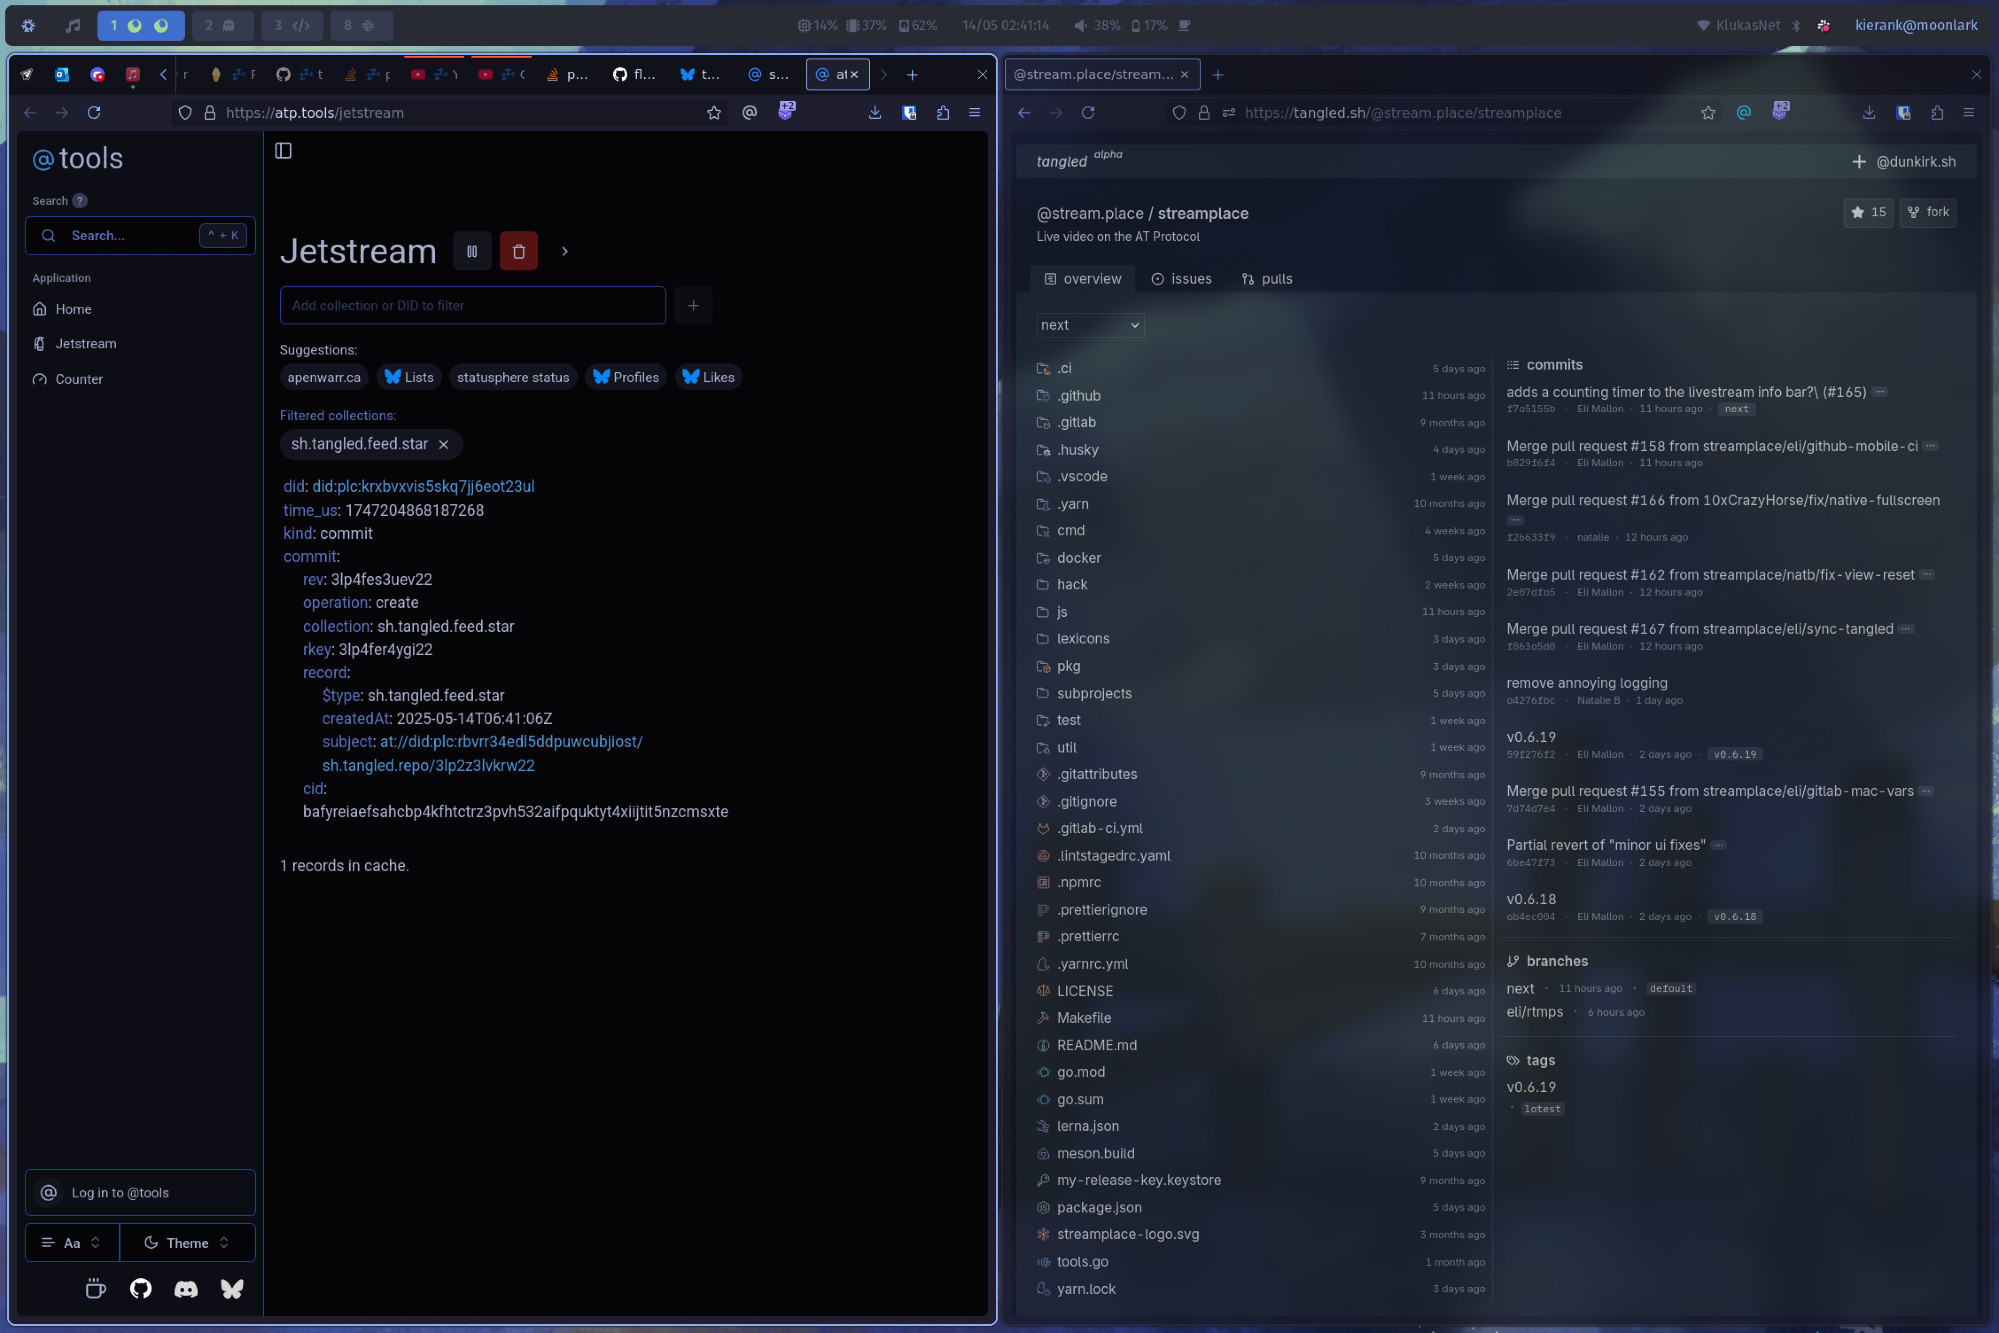Select the Profiles suggestion chip

pos(626,377)
